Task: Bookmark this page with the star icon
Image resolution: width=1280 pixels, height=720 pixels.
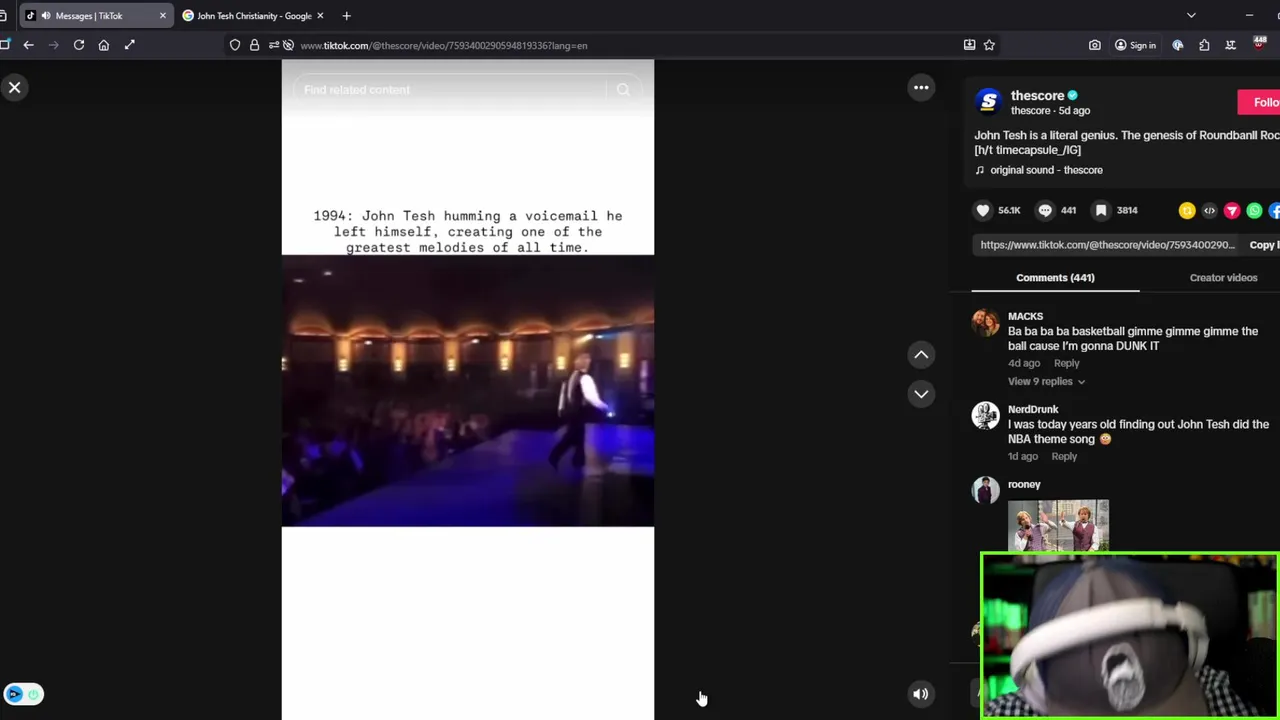Action: pyautogui.click(x=989, y=45)
